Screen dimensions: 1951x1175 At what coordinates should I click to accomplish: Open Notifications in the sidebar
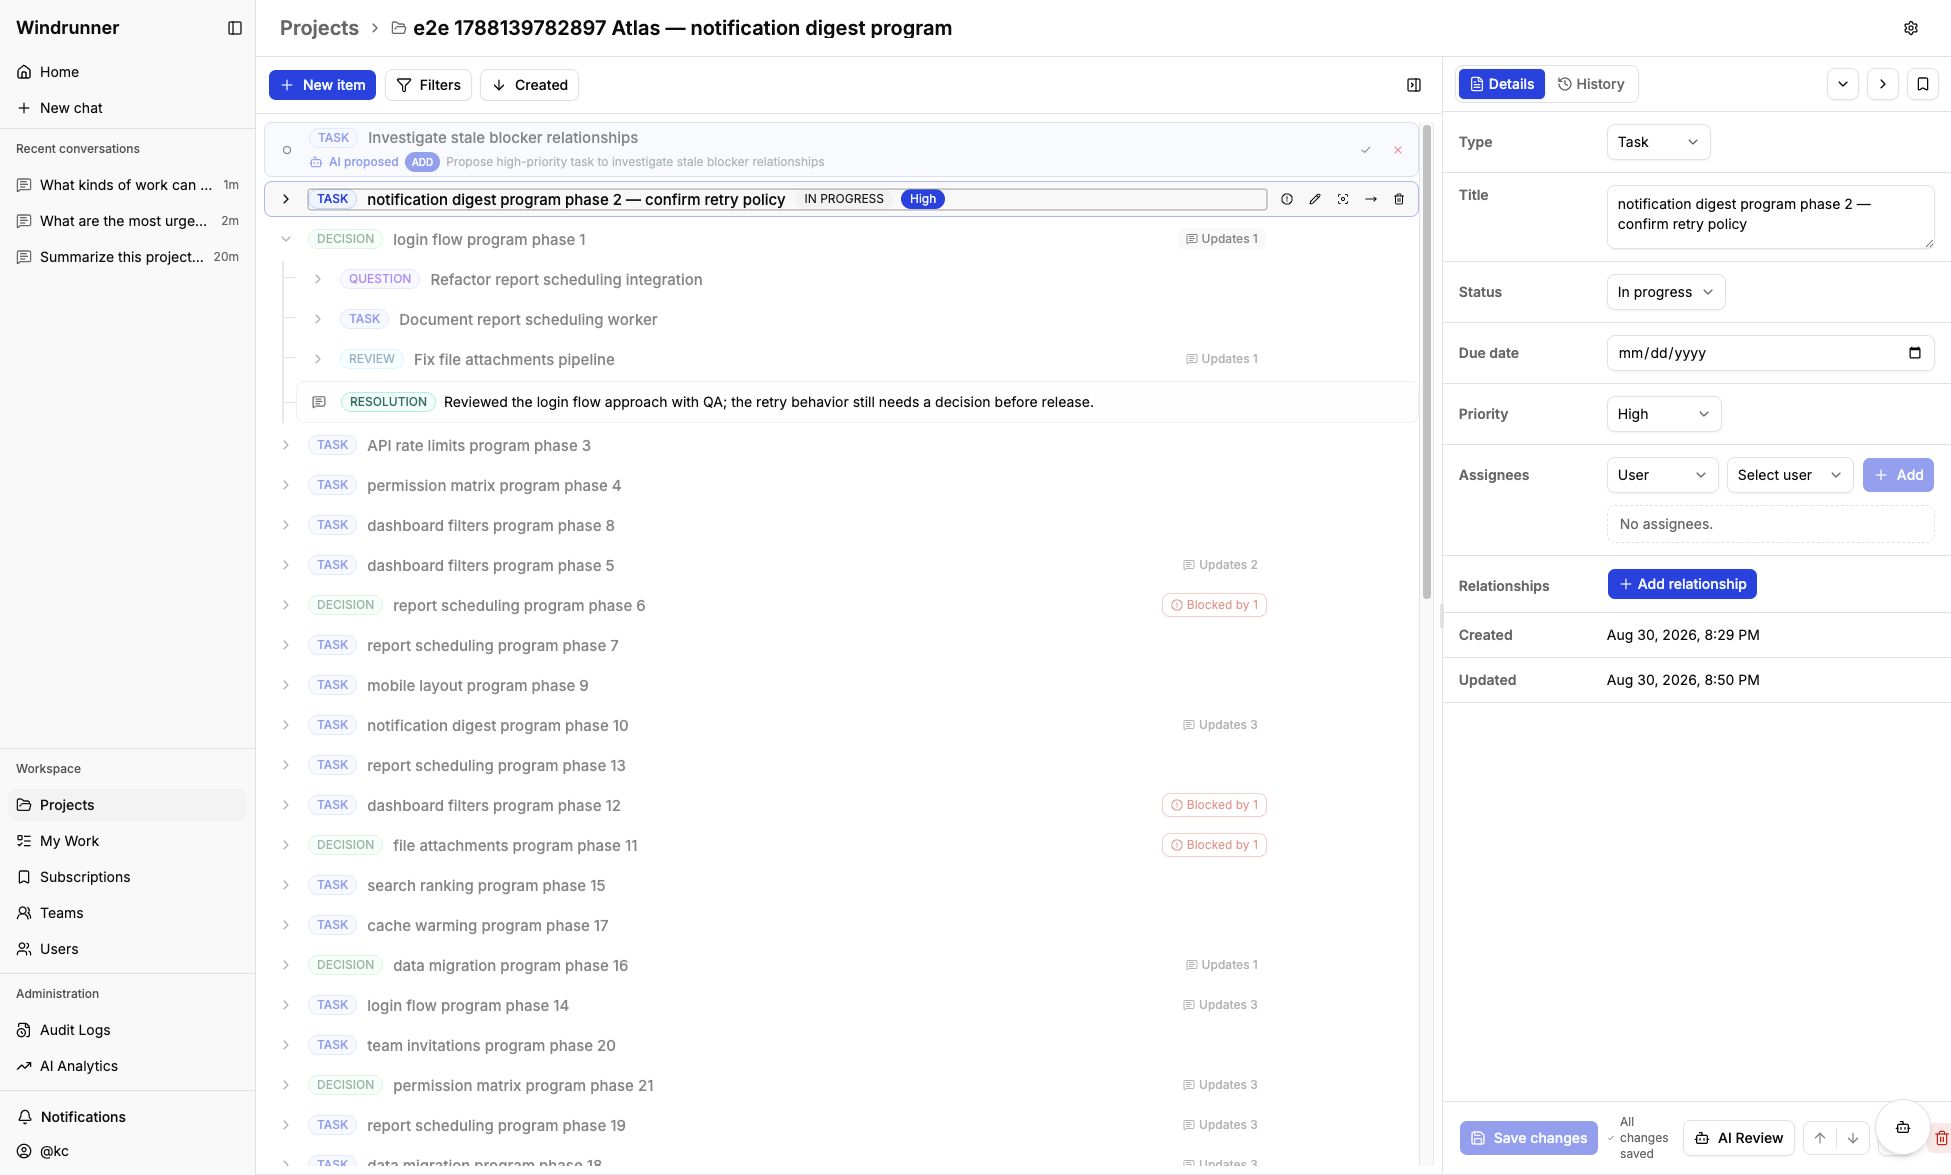point(127,1117)
